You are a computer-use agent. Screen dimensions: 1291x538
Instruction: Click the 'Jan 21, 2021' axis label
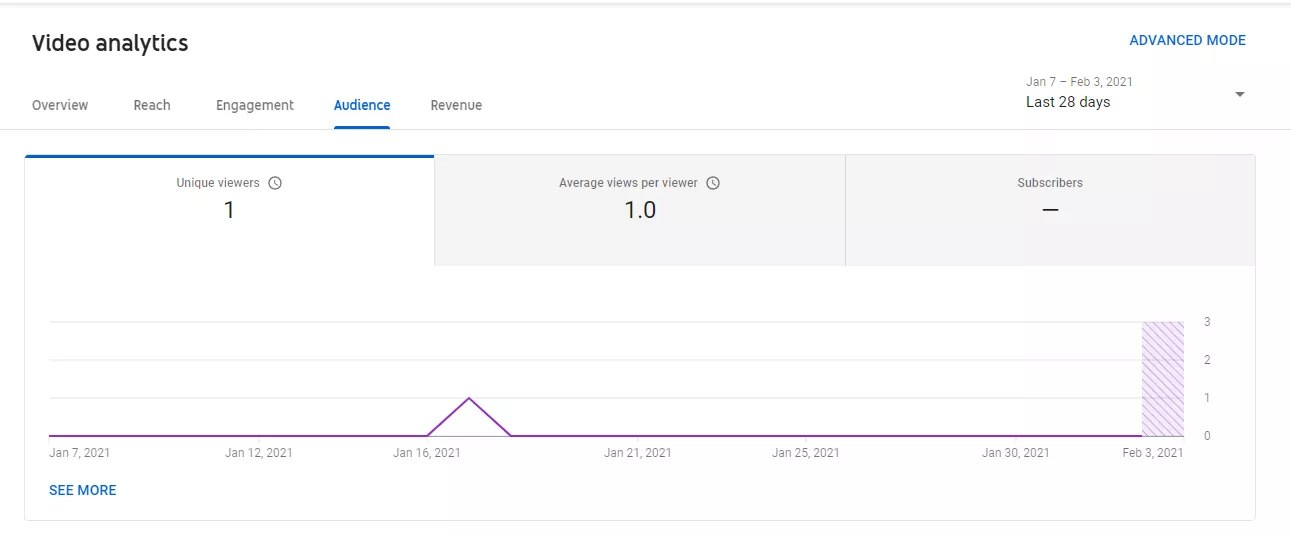(x=638, y=453)
